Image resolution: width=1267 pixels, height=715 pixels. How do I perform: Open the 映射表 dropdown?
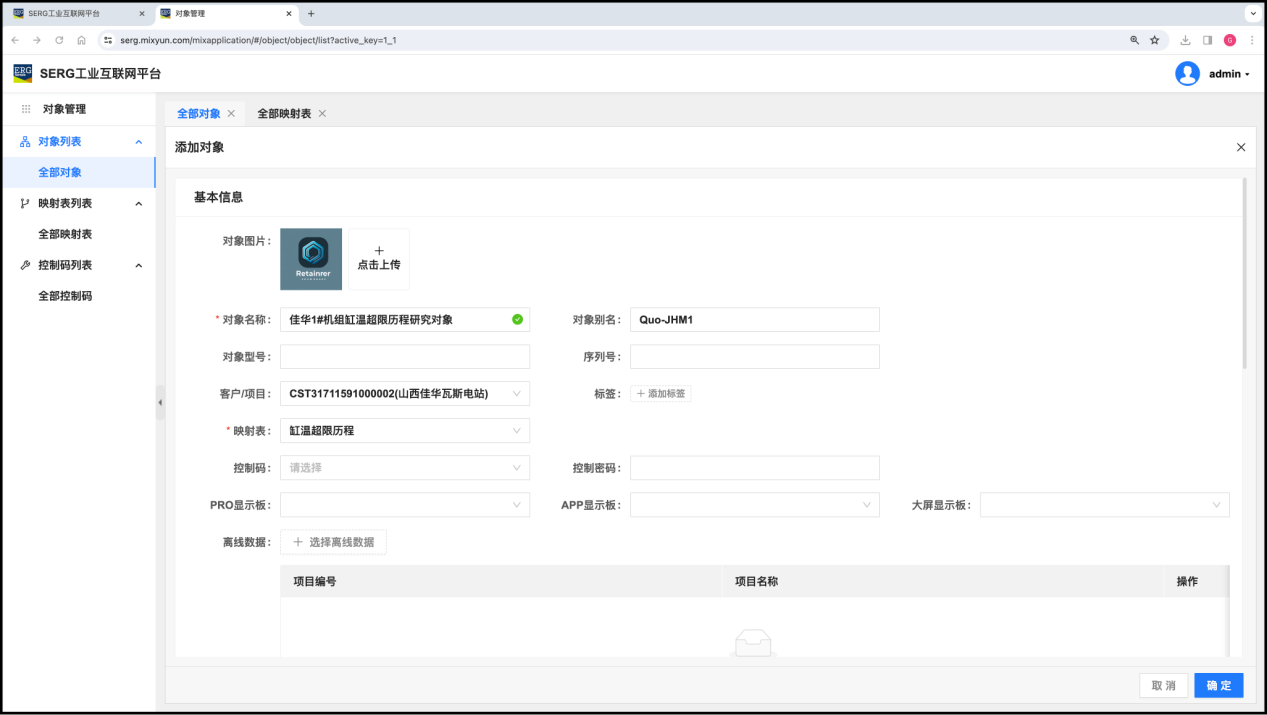[405, 431]
